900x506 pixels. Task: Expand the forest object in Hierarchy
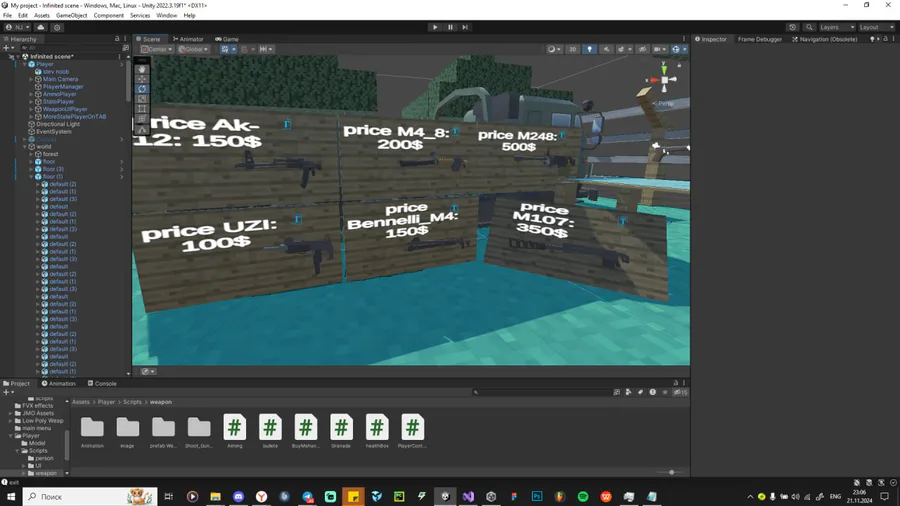coord(31,154)
